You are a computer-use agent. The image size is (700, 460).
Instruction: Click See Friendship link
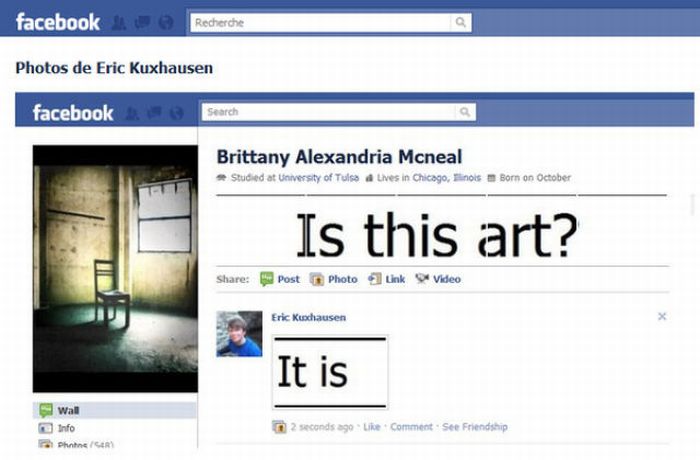click(475, 427)
